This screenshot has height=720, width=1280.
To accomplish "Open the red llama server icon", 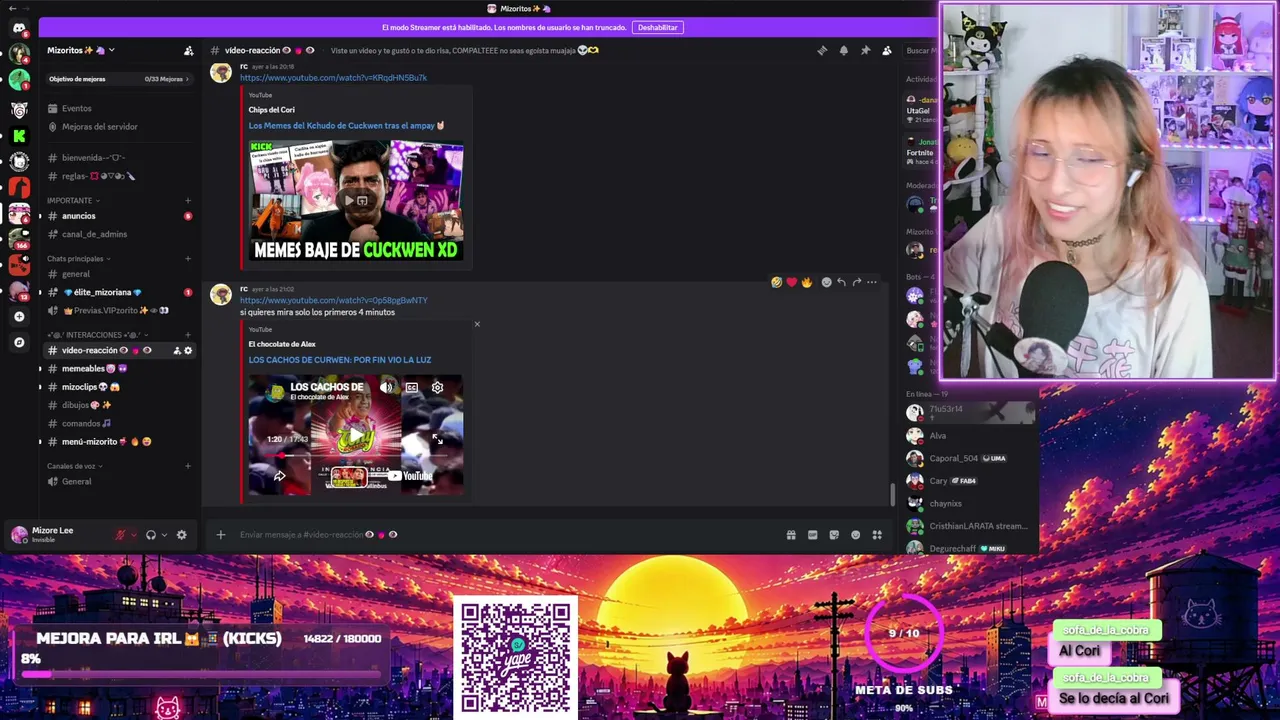I will click(x=19, y=187).
